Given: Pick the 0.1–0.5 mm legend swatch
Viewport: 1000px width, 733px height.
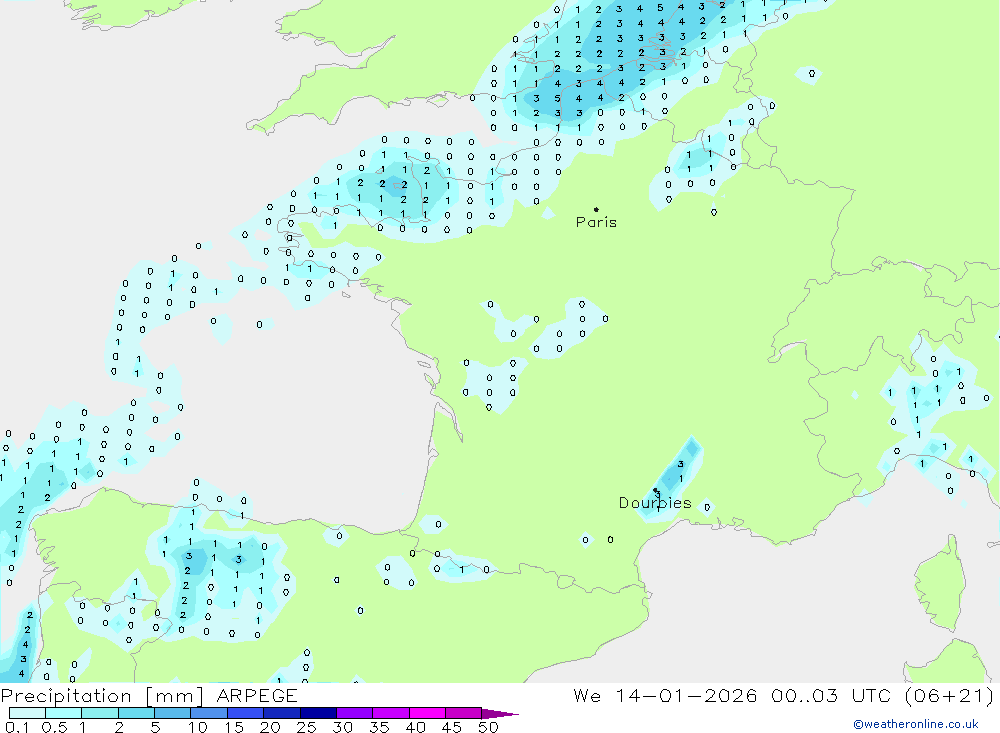Looking at the screenshot, I should pyautogui.click(x=27, y=713).
